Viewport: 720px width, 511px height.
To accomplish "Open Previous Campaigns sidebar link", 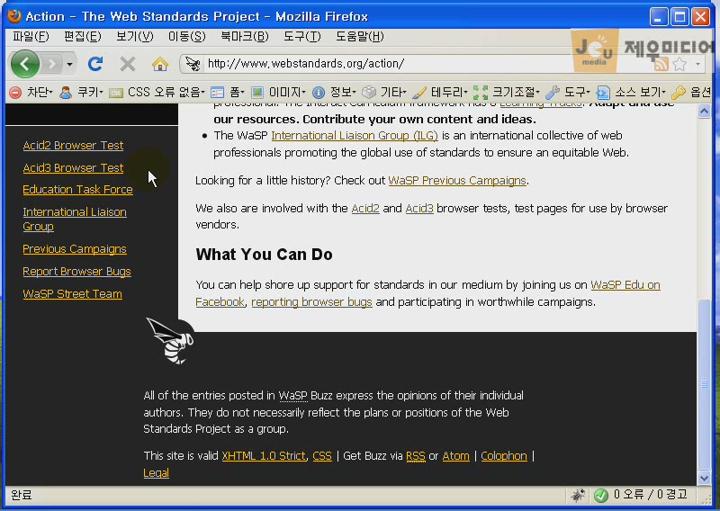I will (x=74, y=249).
